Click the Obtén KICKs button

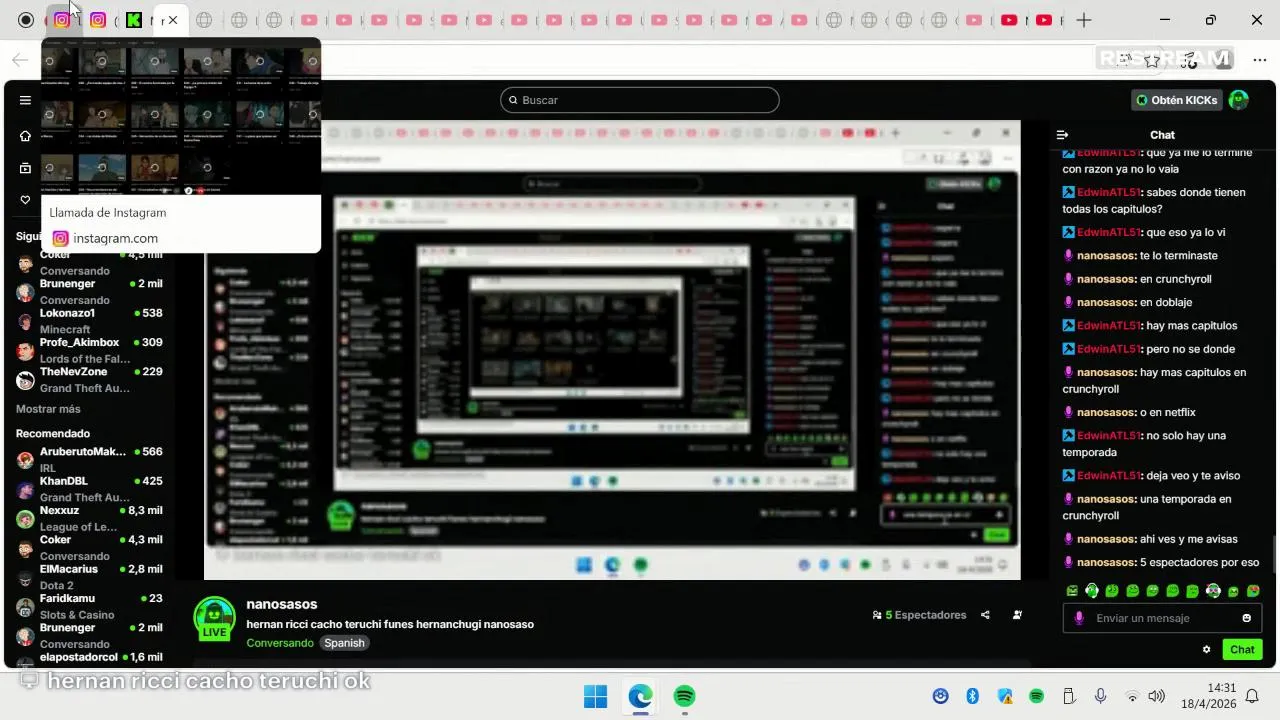click(1177, 100)
